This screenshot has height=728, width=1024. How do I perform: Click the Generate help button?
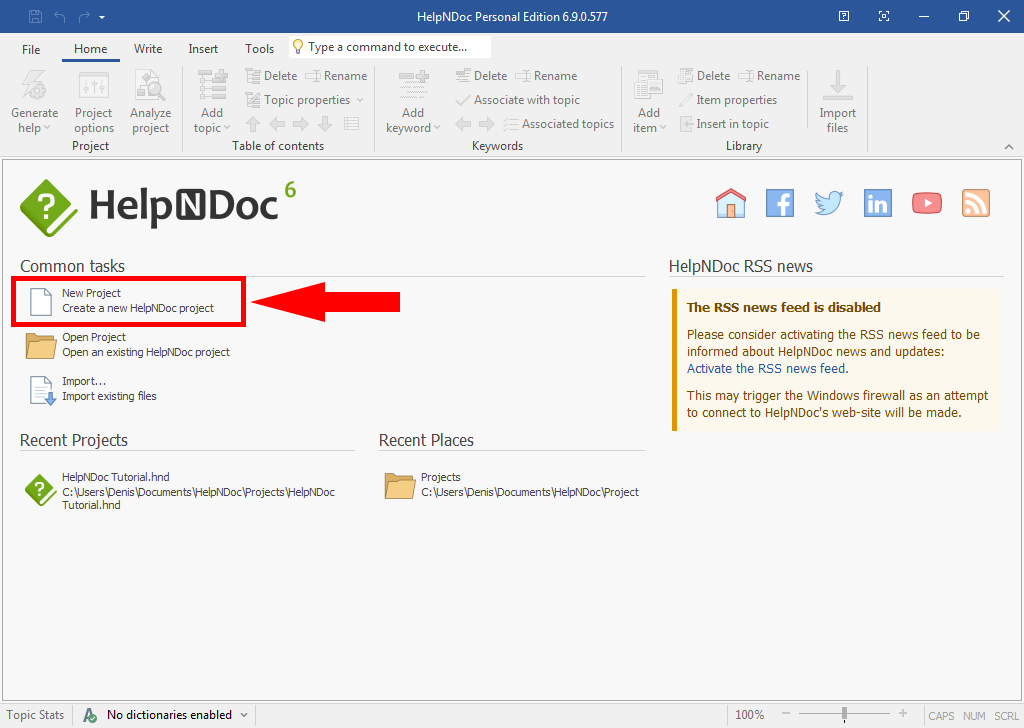click(x=35, y=102)
